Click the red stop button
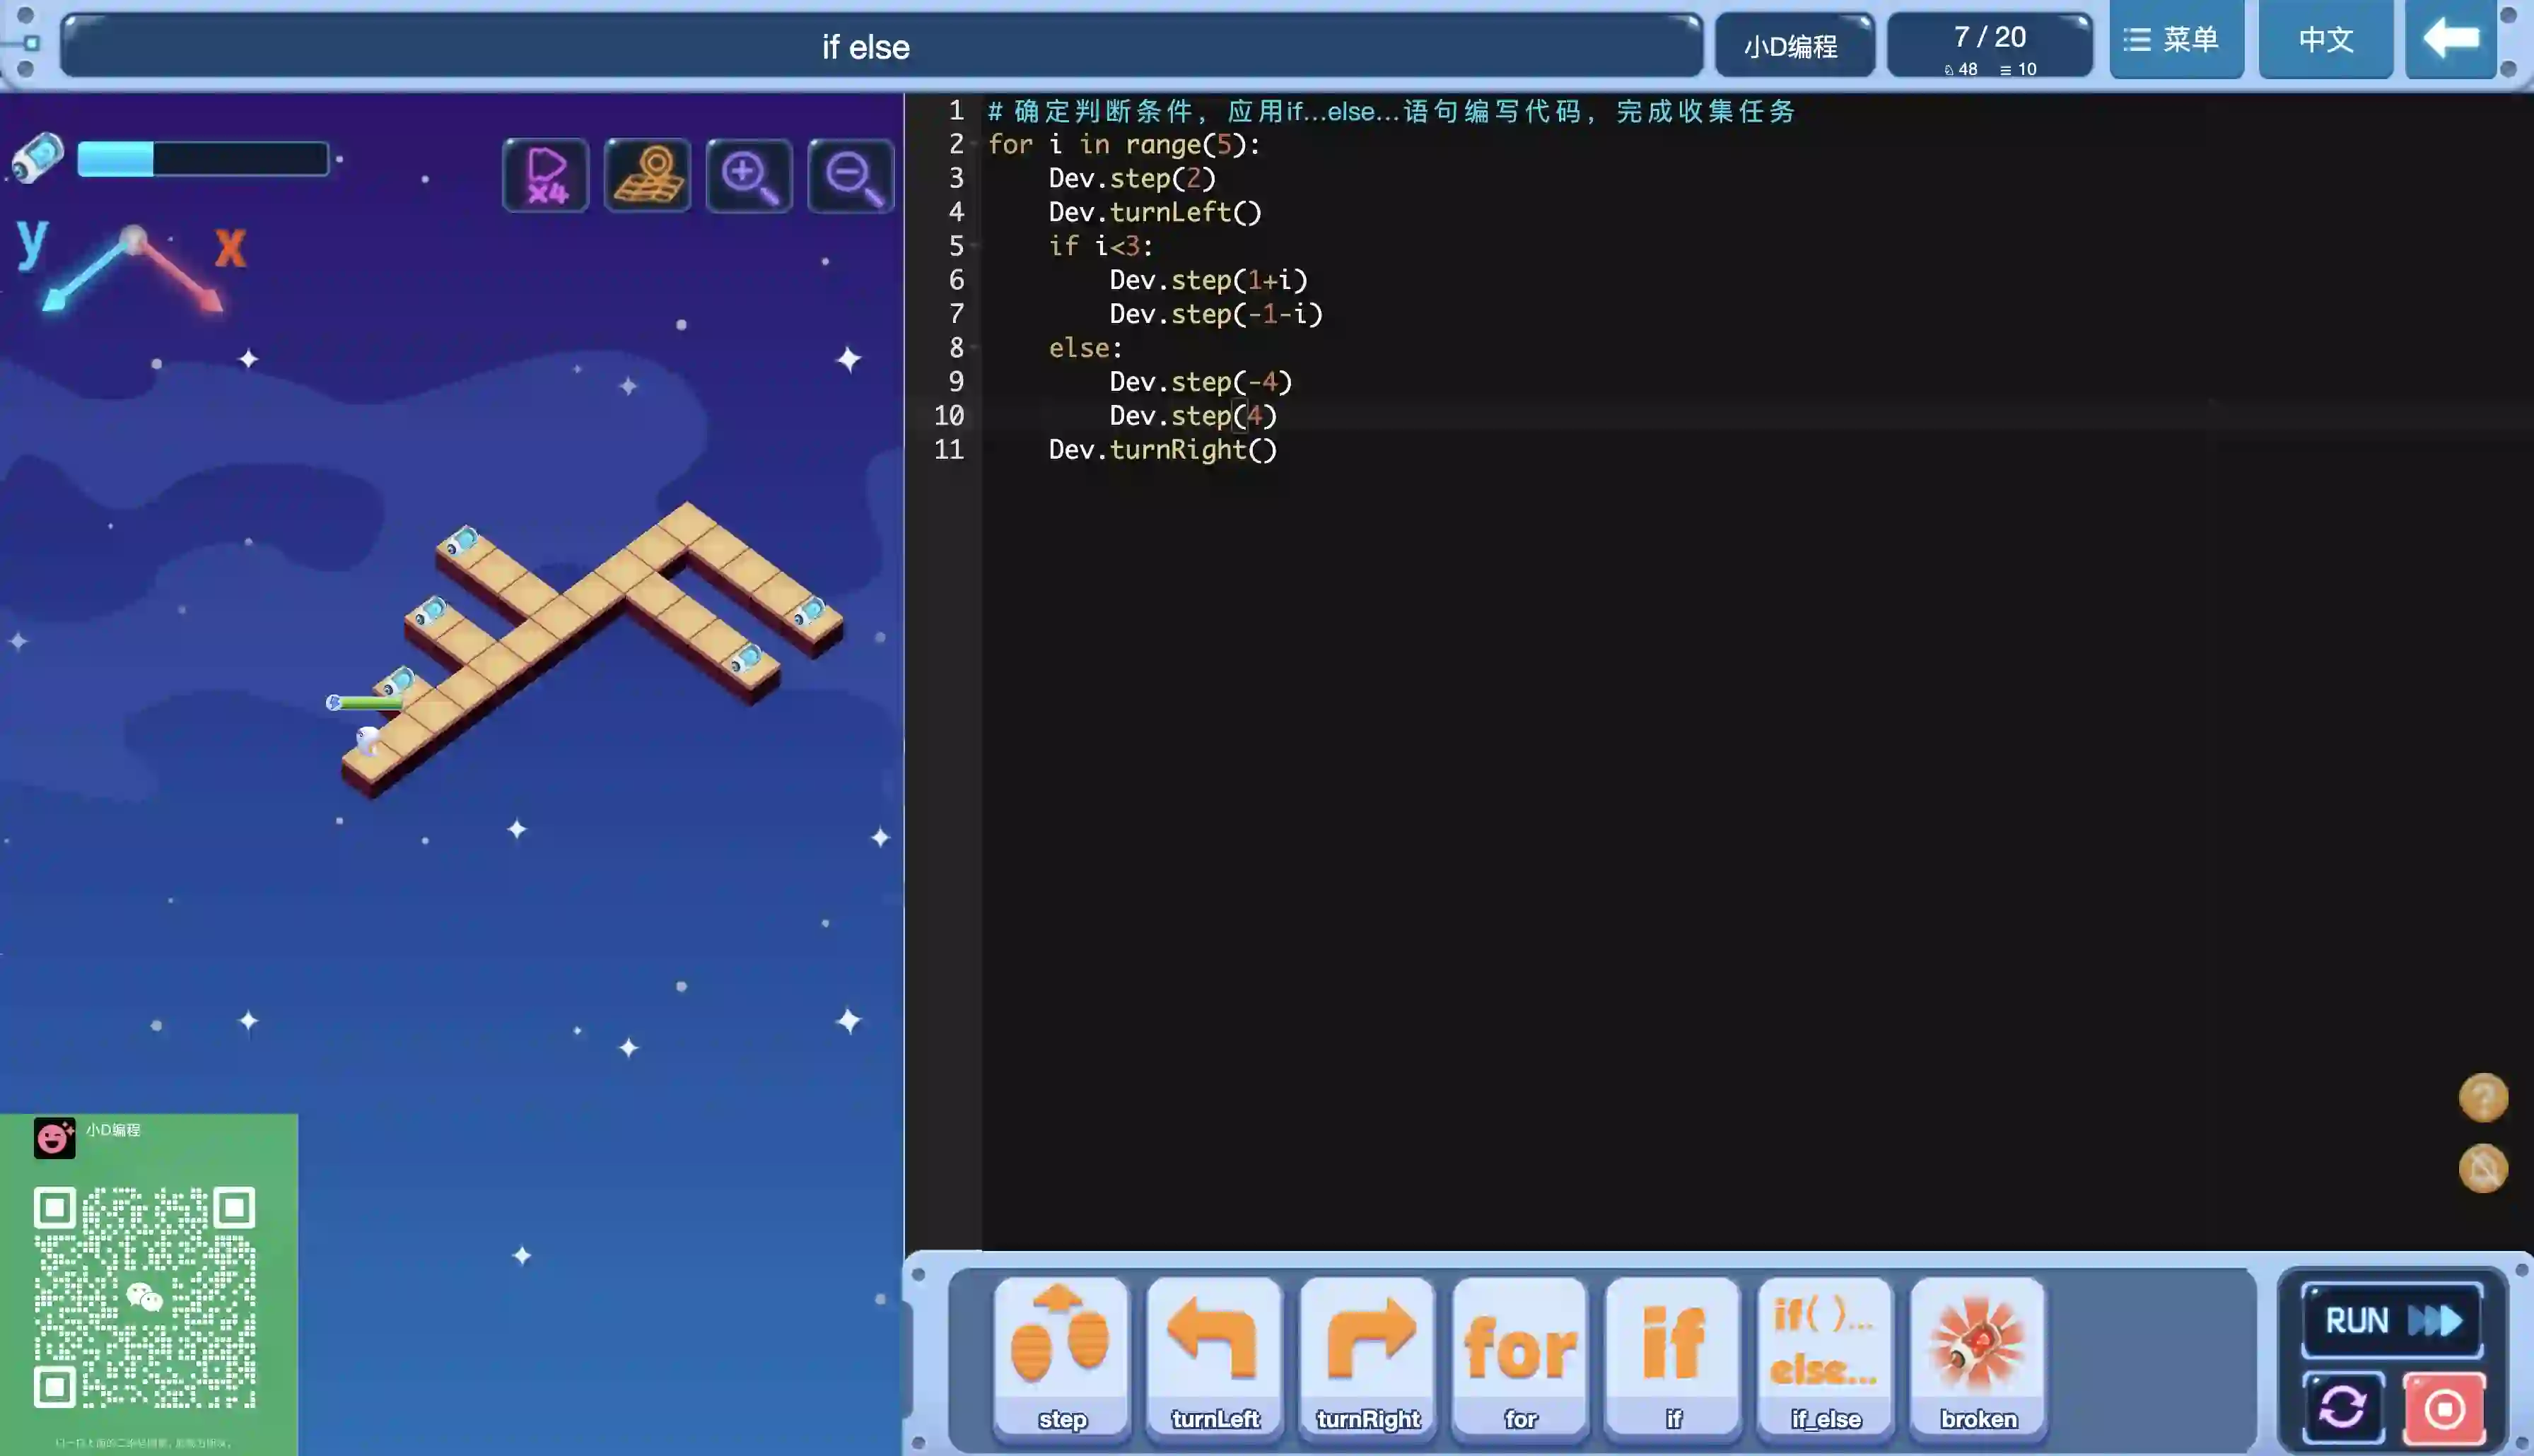Viewport: 2534px width, 1456px height. [x=2444, y=1408]
